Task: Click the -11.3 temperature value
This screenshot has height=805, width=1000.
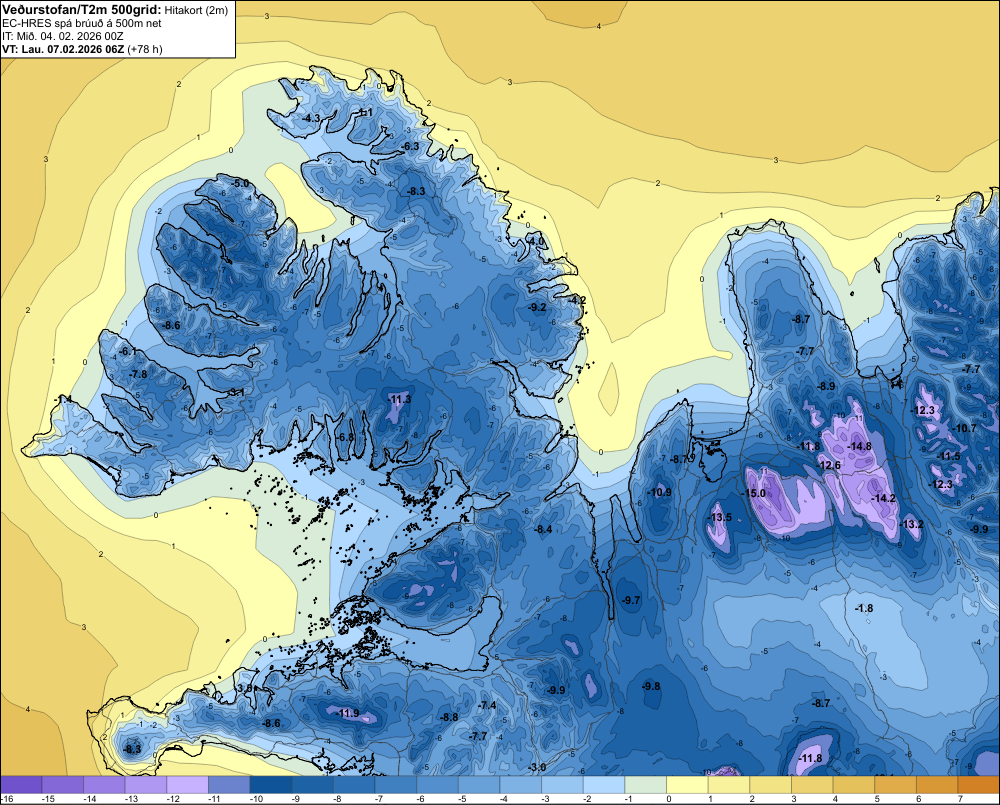Action: 399,399
